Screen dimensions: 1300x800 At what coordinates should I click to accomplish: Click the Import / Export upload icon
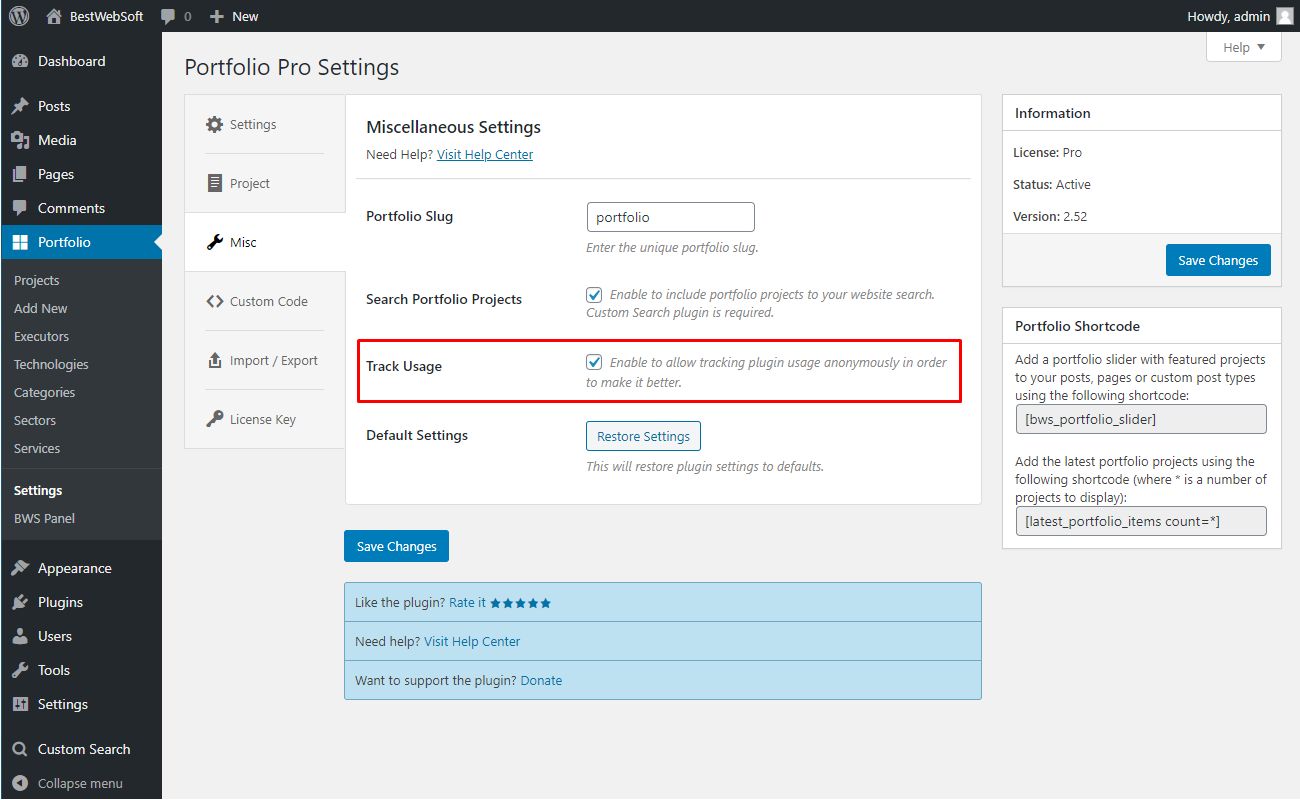click(215, 360)
